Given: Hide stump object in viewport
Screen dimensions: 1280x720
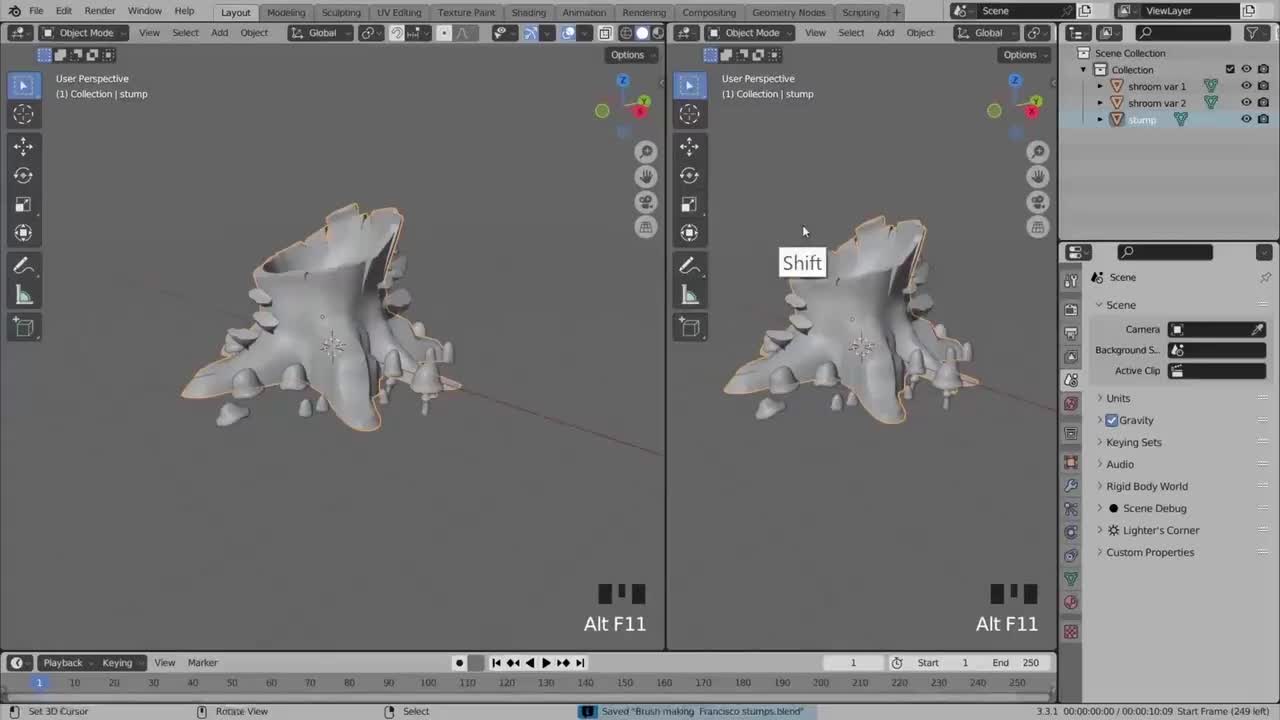Looking at the screenshot, I should coord(1246,119).
